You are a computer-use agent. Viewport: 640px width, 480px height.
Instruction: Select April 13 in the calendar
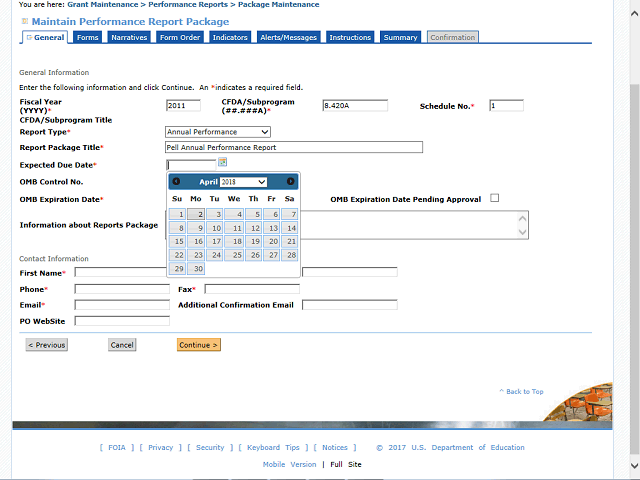[271, 228]
